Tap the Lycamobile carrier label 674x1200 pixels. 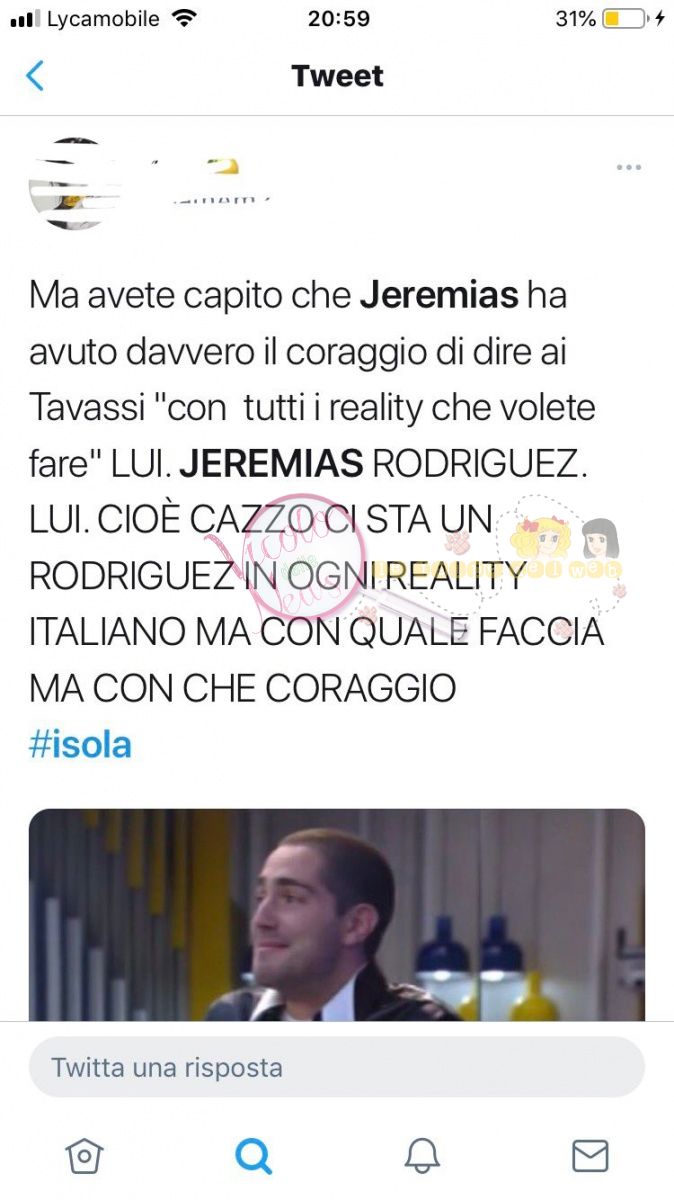point(103,19)
